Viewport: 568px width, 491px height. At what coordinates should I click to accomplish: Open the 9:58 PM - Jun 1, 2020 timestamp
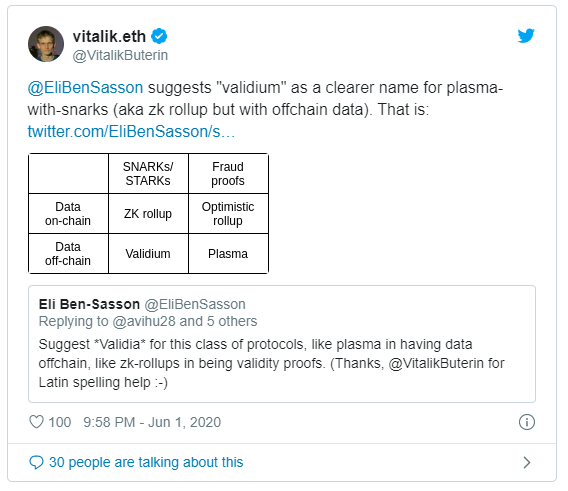pyautogui.click(x=152, y=422)
